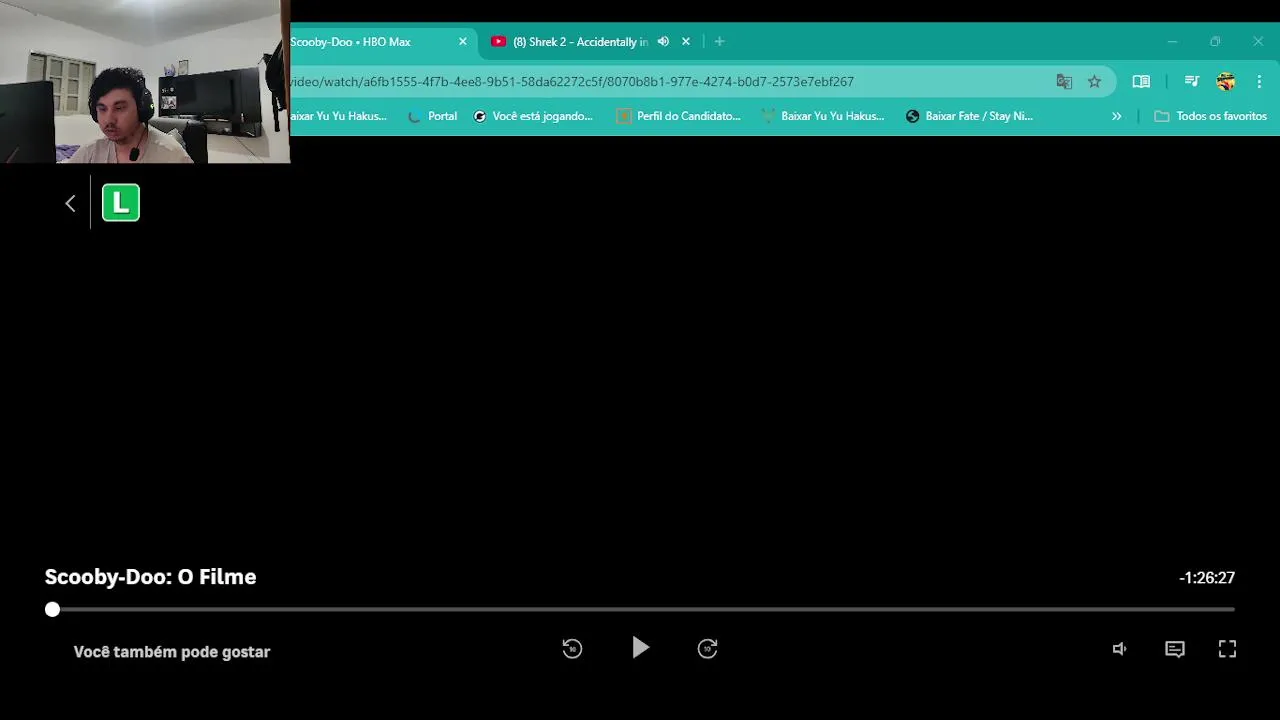Open the Portal bookmark
1280x720 pixels.
pyautogui.click(x=433, y=116)
